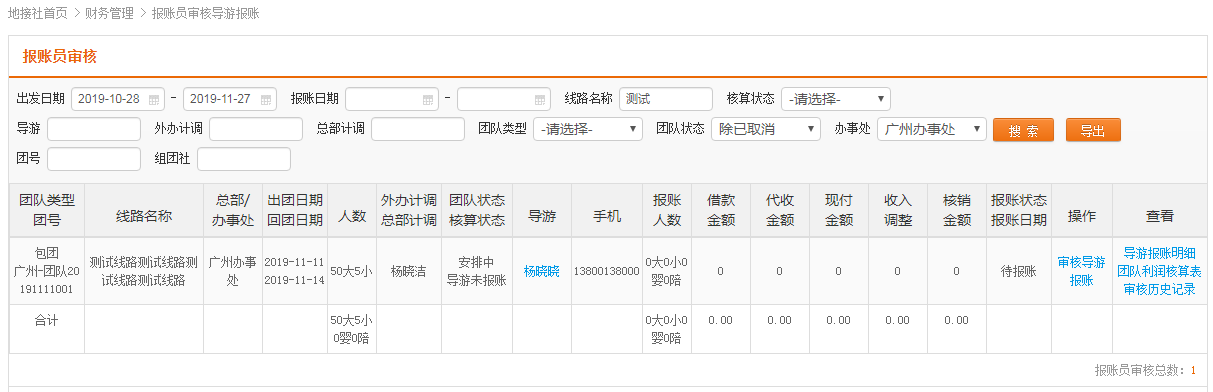The width and height of the screenshot is (1213, 392).
Task: Open 团队利润核算表 link
Action: 1159,271
